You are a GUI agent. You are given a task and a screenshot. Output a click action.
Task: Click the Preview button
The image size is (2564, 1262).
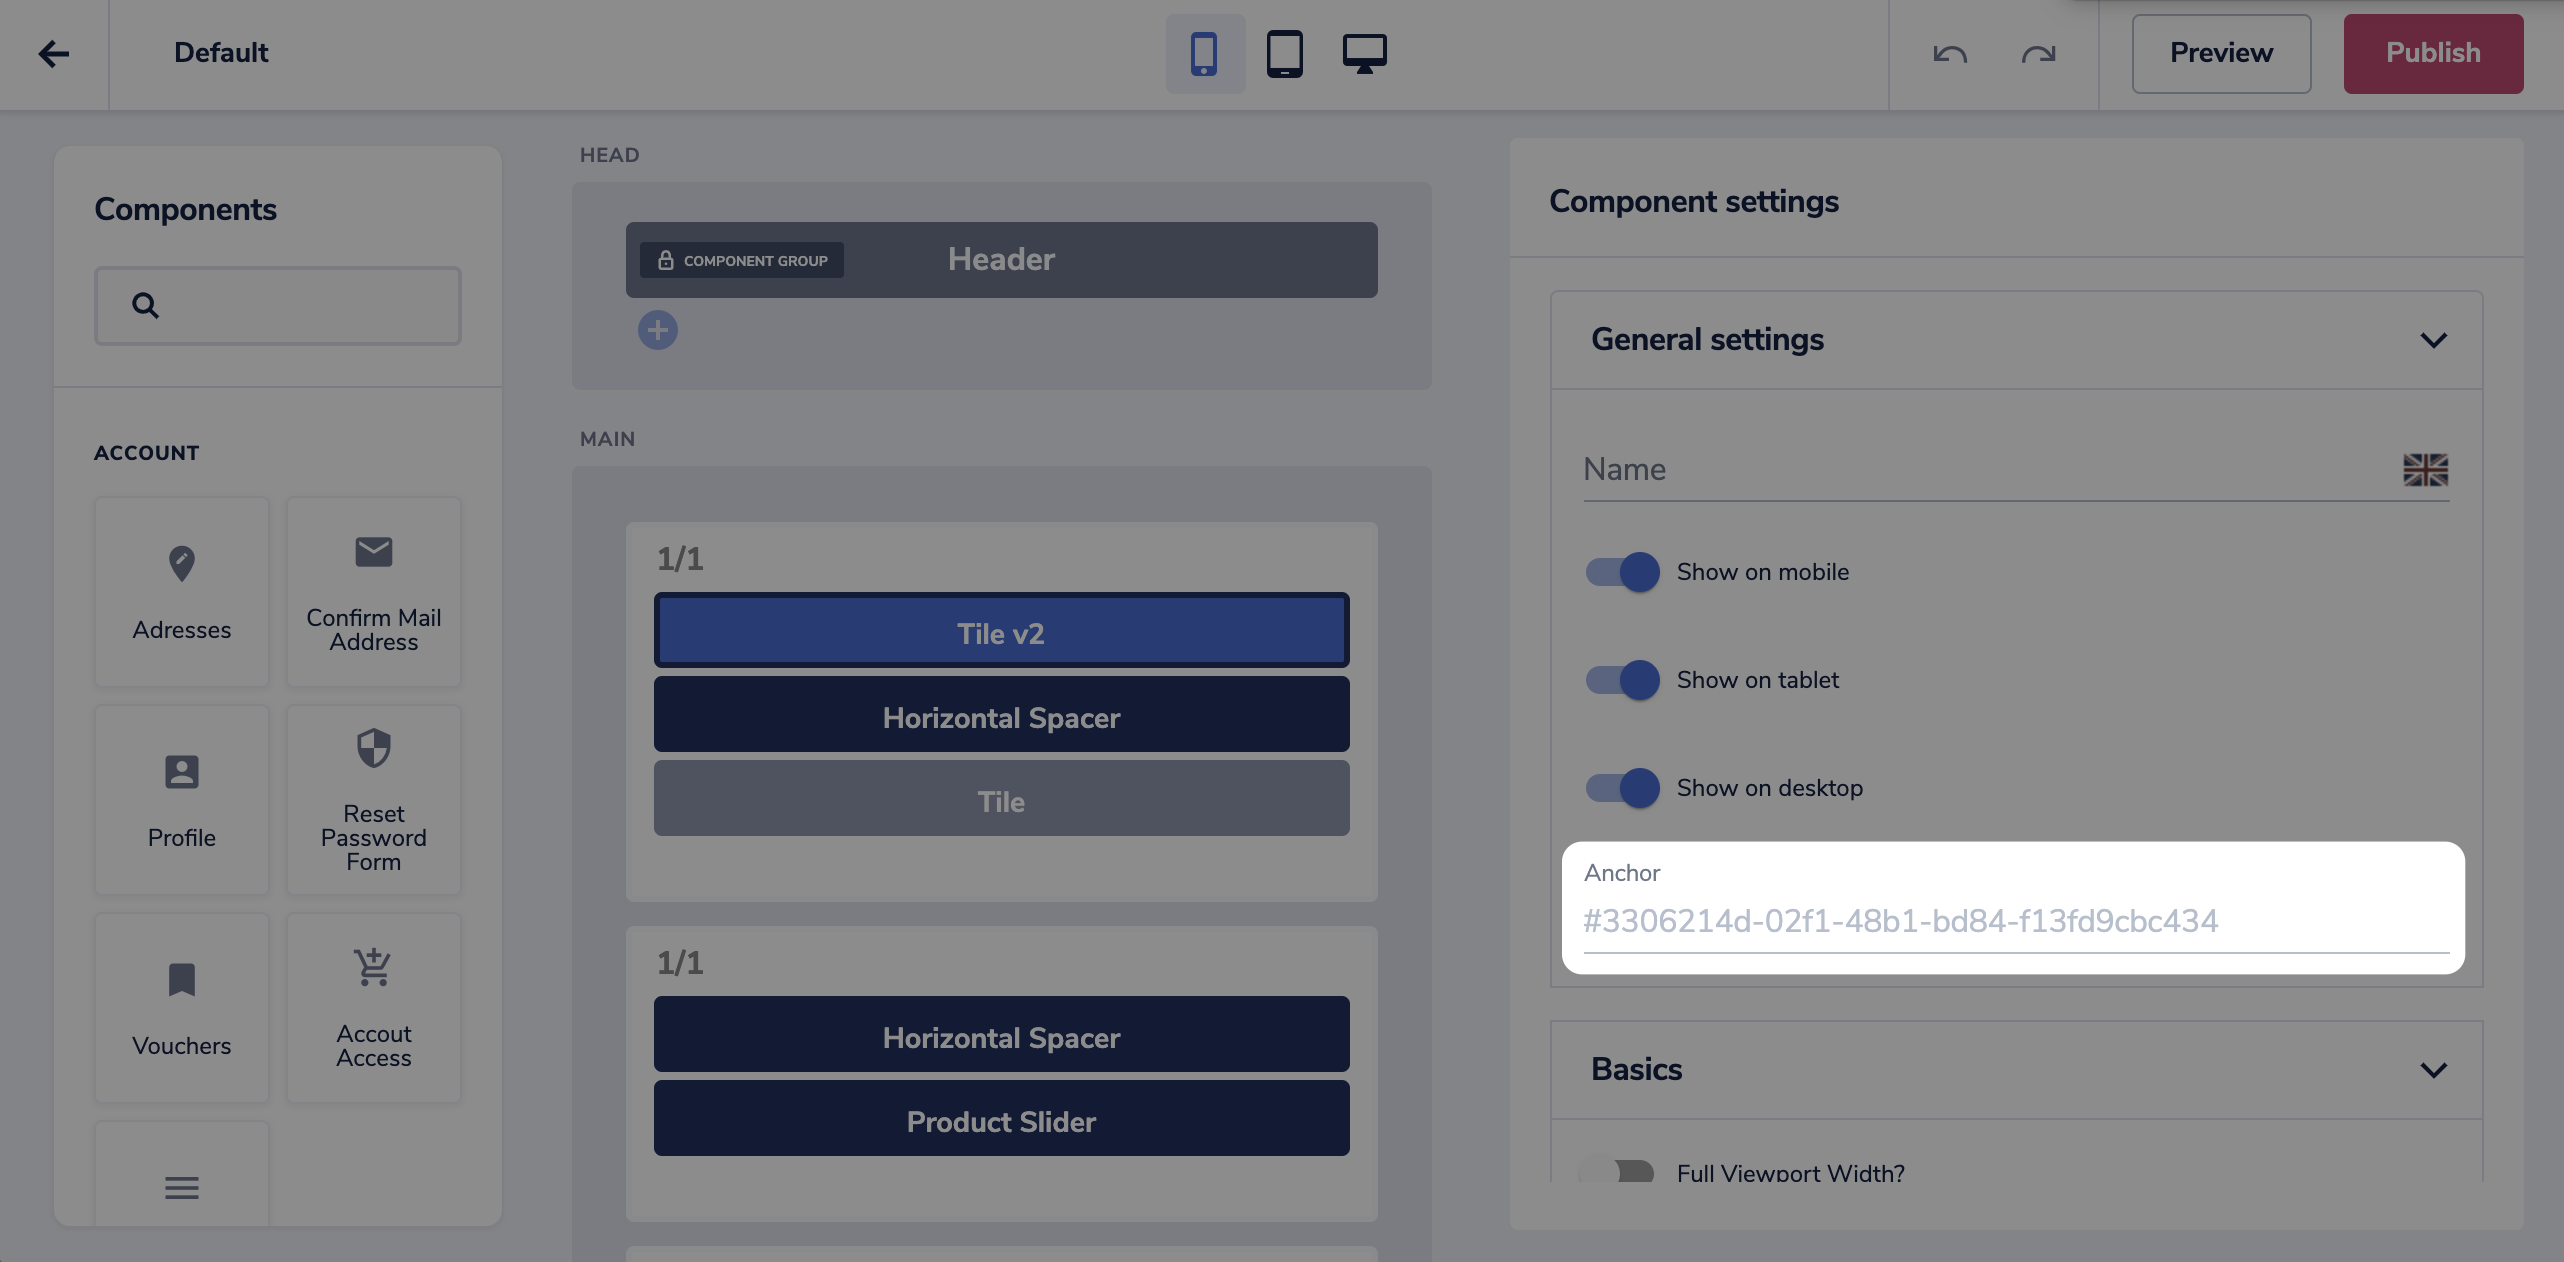coord(2221,53)
